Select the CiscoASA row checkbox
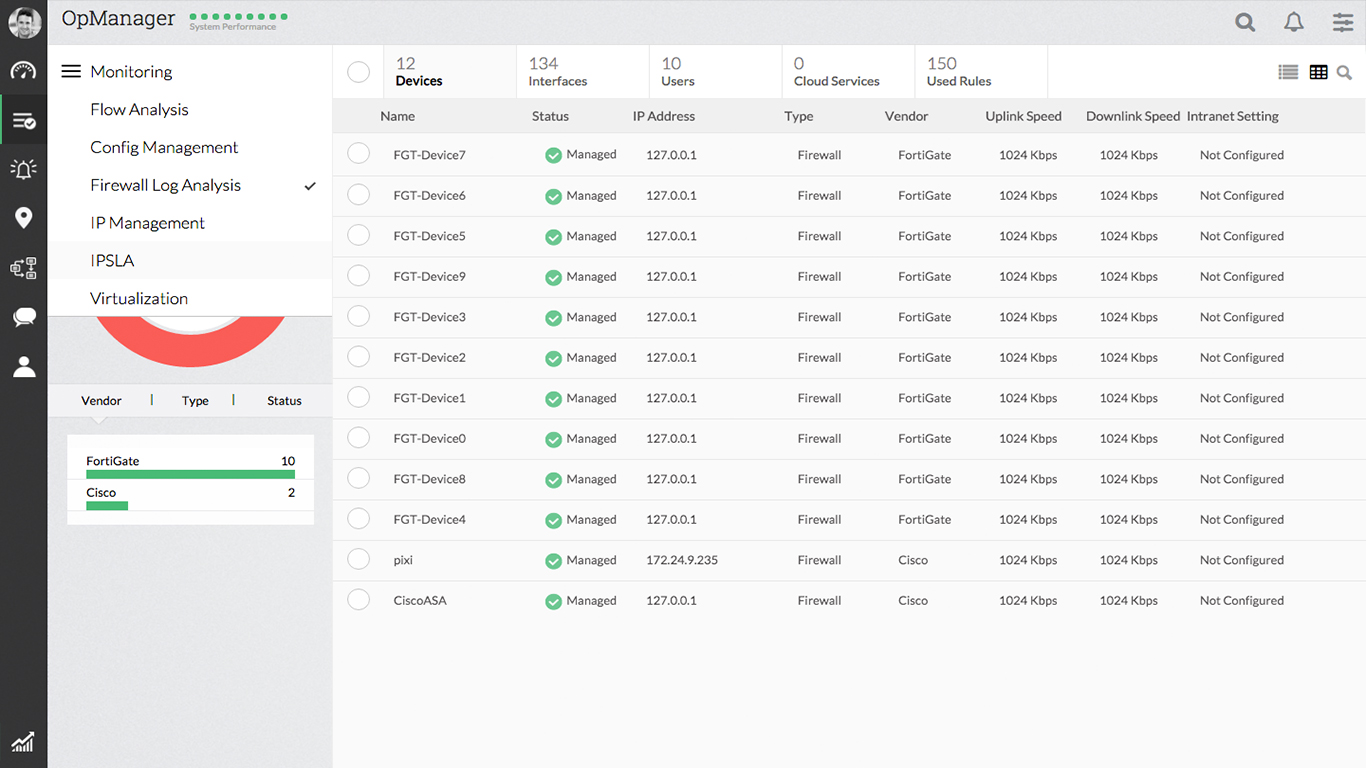The width and height of the screenshot is (1366, 768). (x=358, y=600)
